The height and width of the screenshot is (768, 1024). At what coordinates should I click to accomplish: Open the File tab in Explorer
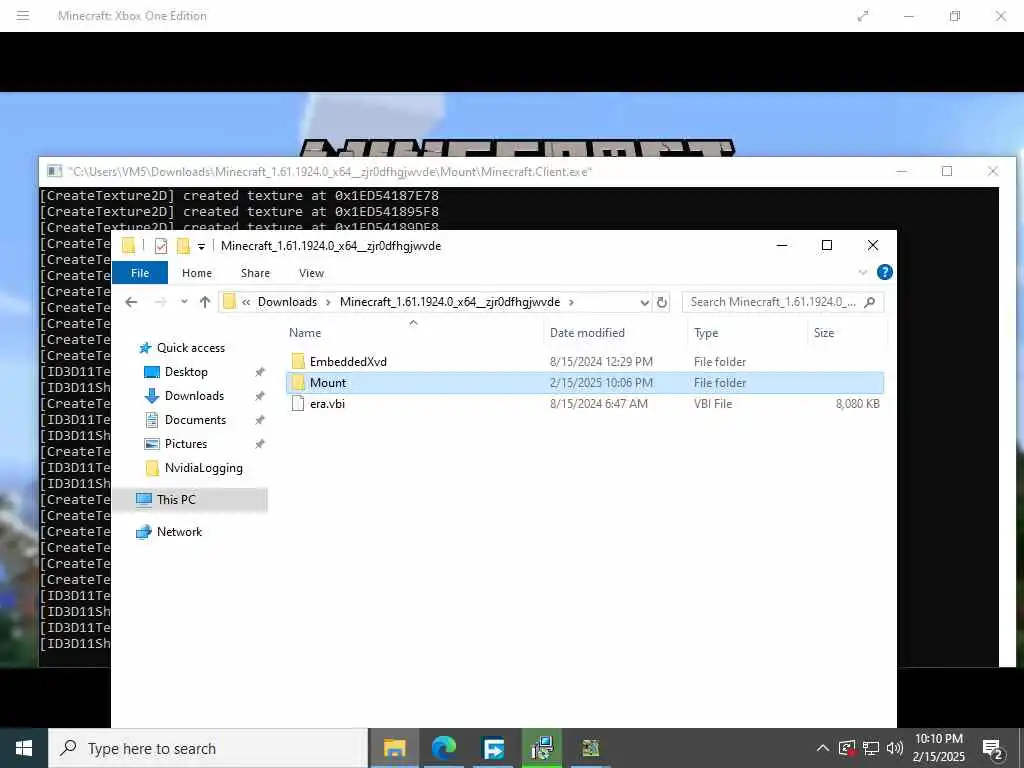coord(140,273)
